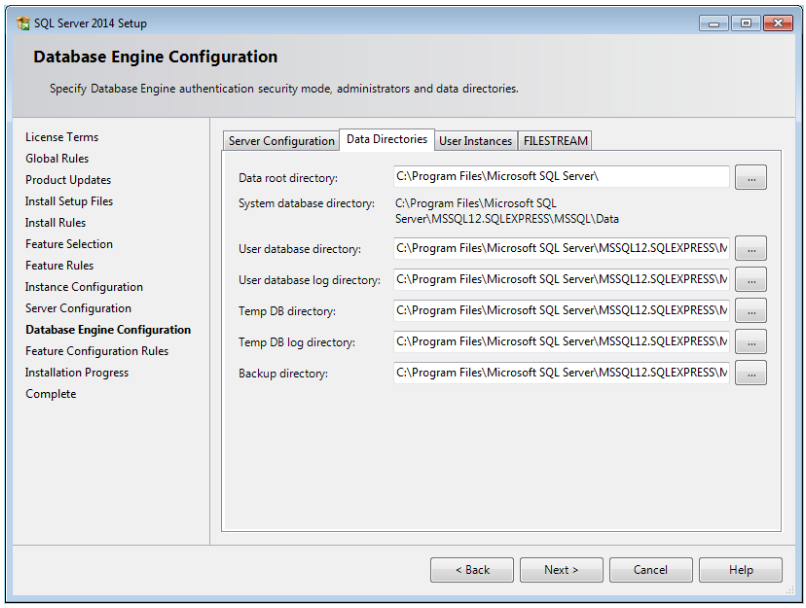Browse for the Temp DB log directory

750,341
